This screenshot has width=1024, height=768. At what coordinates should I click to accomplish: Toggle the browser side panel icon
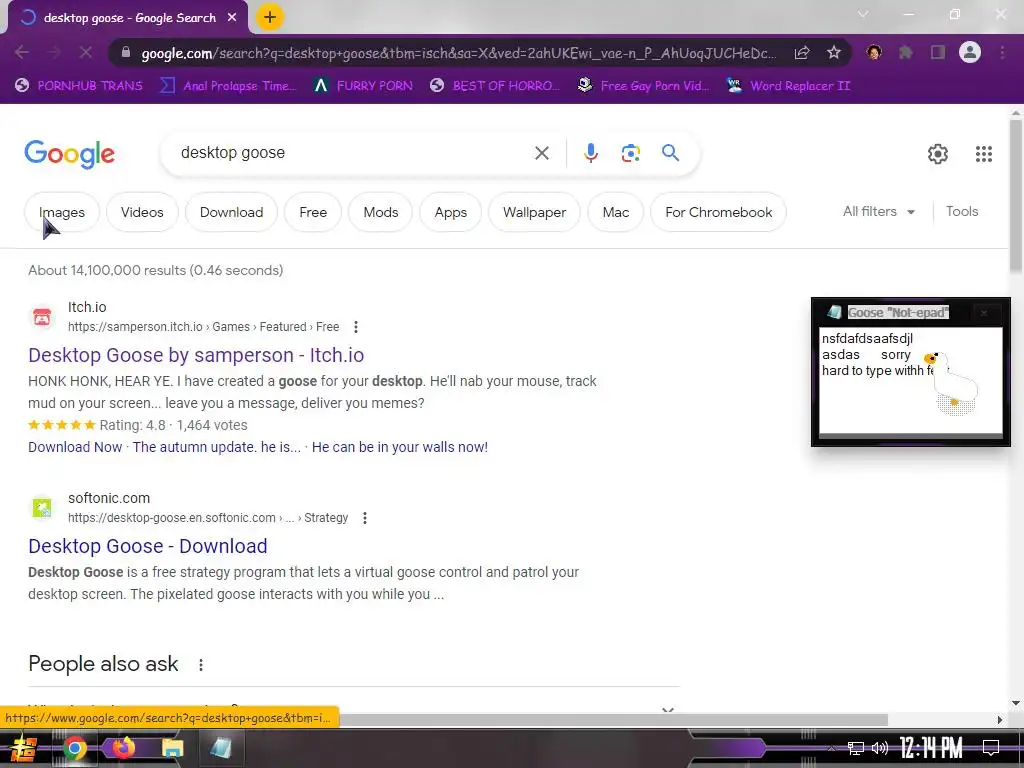click(938, 52)
